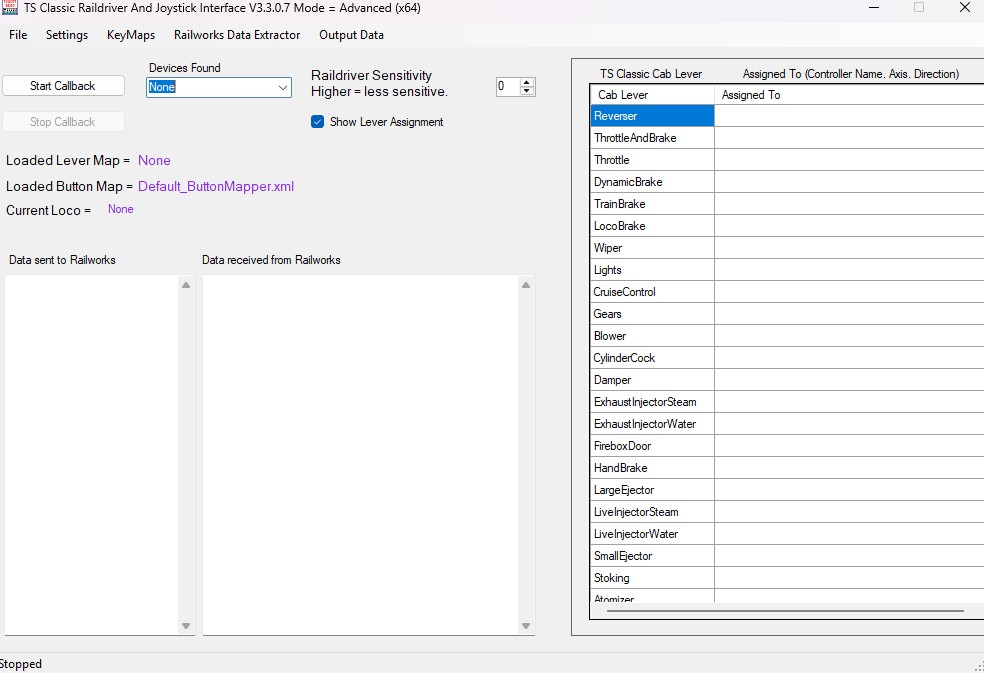Select the FireboxDoor lever row
Image resolution: width=984 pixels, height=673 pixels.
(x=652, y=446)
